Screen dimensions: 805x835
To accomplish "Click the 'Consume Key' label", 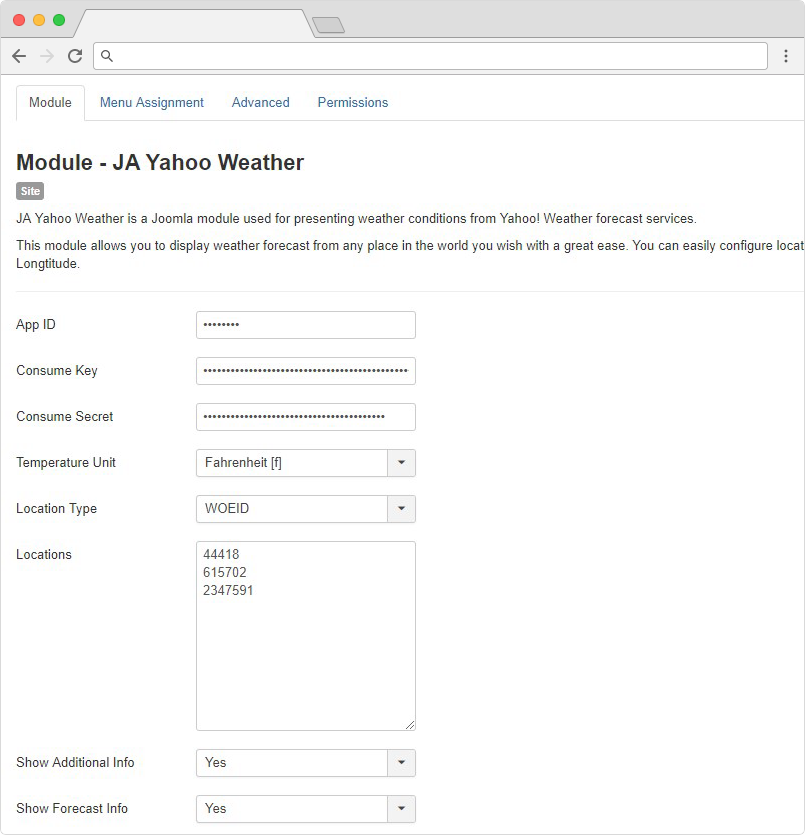I will point(57,371).
